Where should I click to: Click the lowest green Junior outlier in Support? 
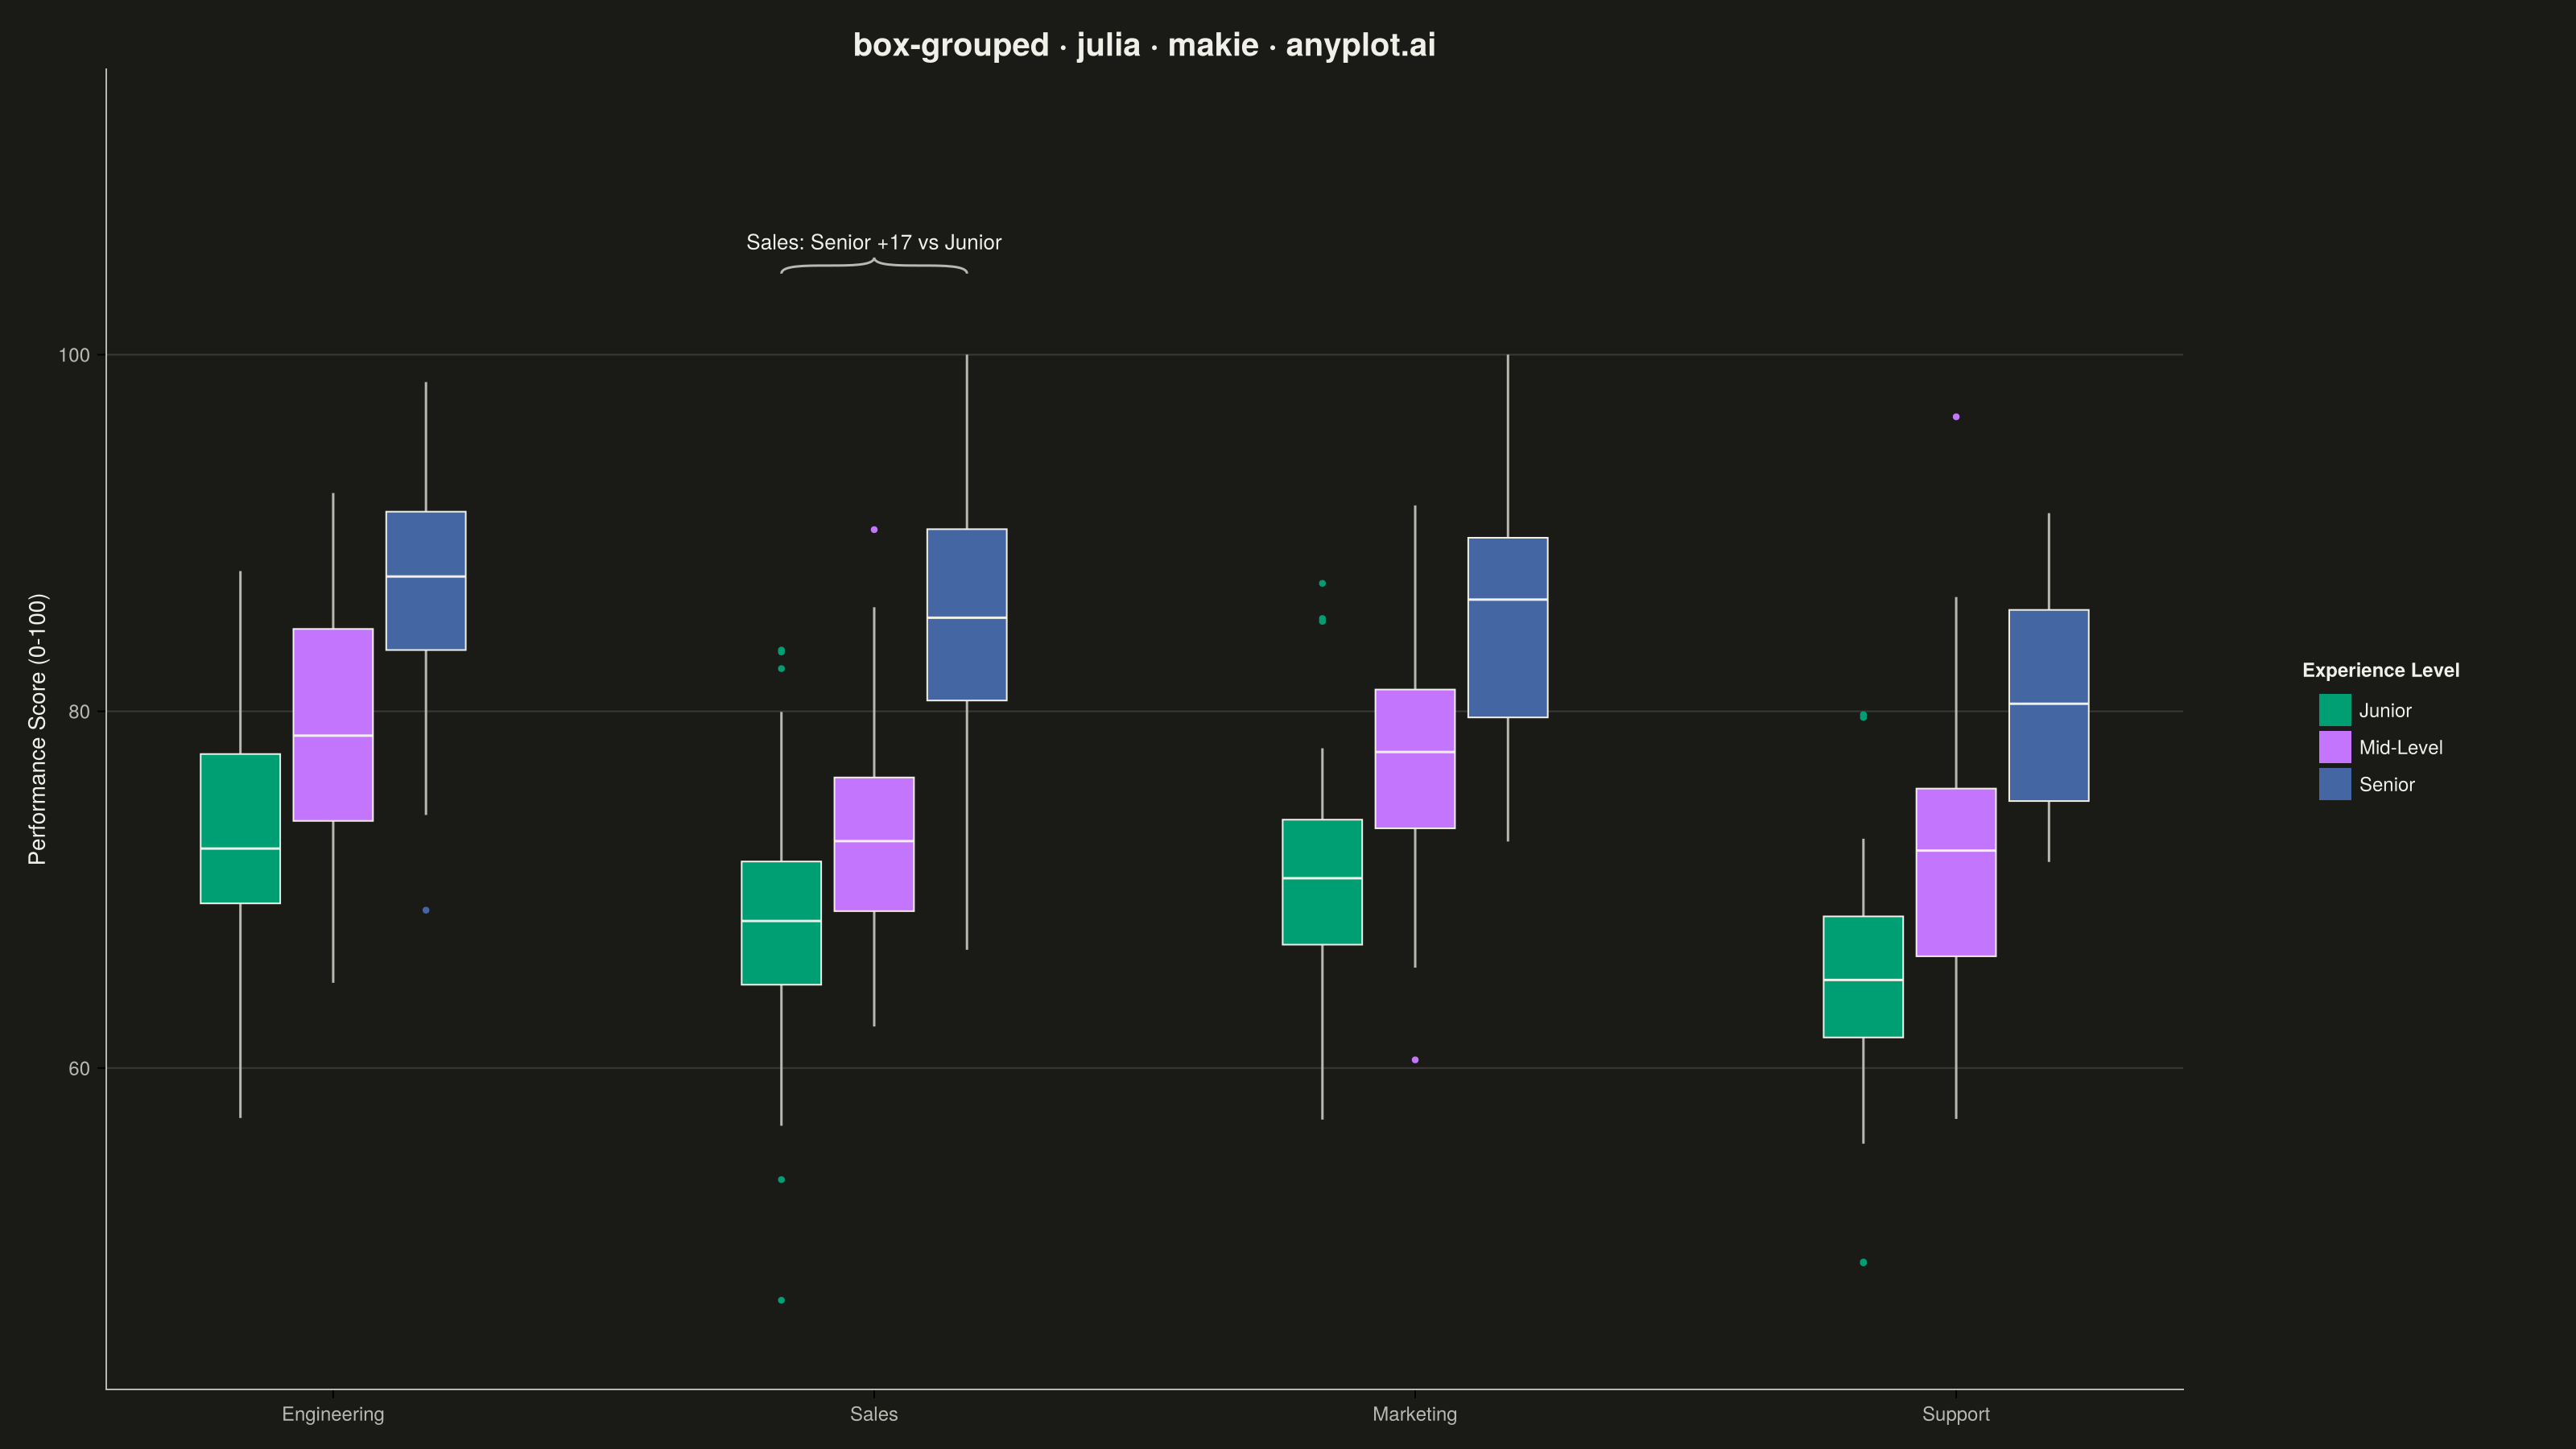1863,1262
